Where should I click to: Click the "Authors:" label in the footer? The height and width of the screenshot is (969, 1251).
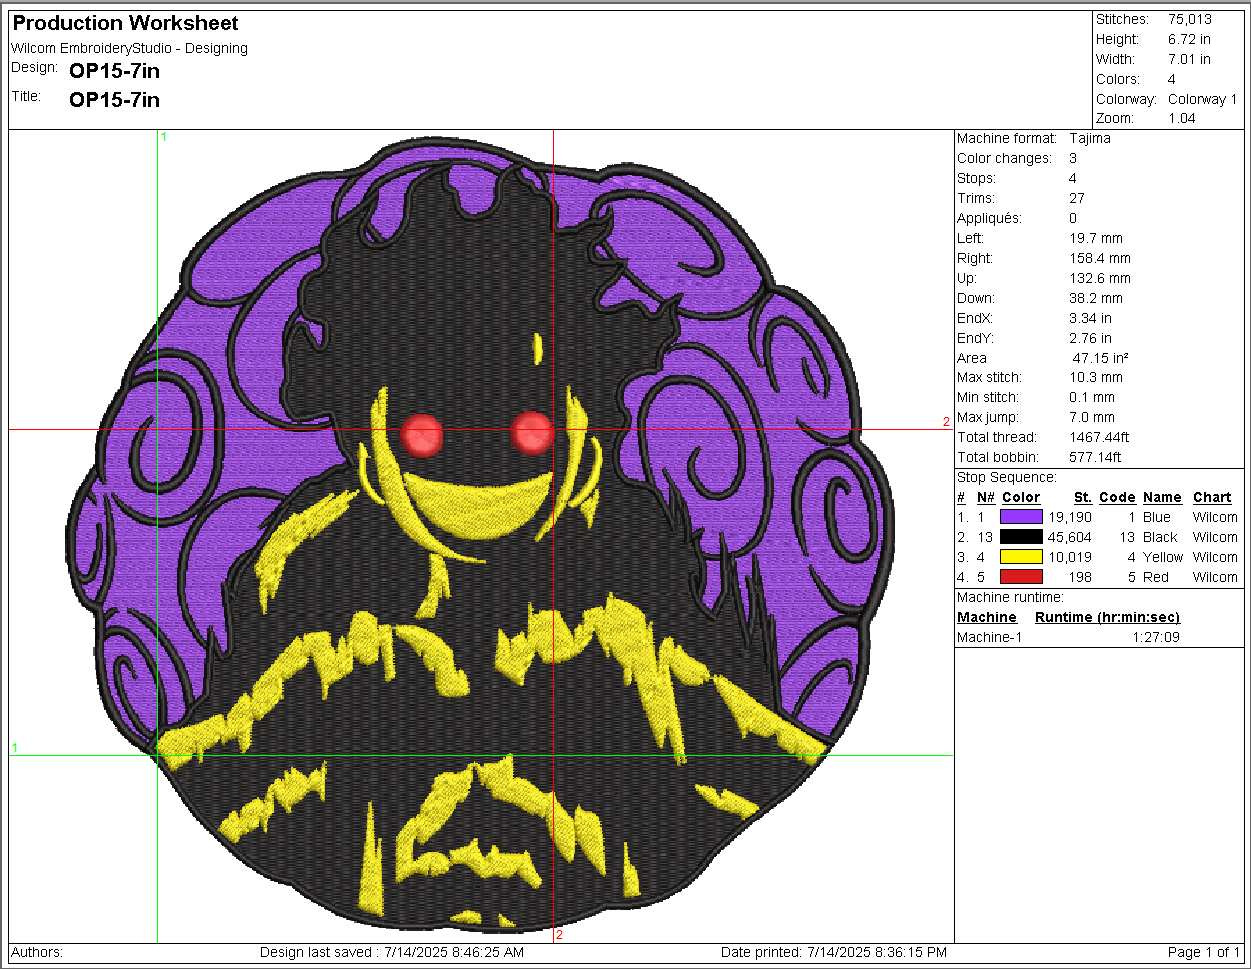[37, 952]
